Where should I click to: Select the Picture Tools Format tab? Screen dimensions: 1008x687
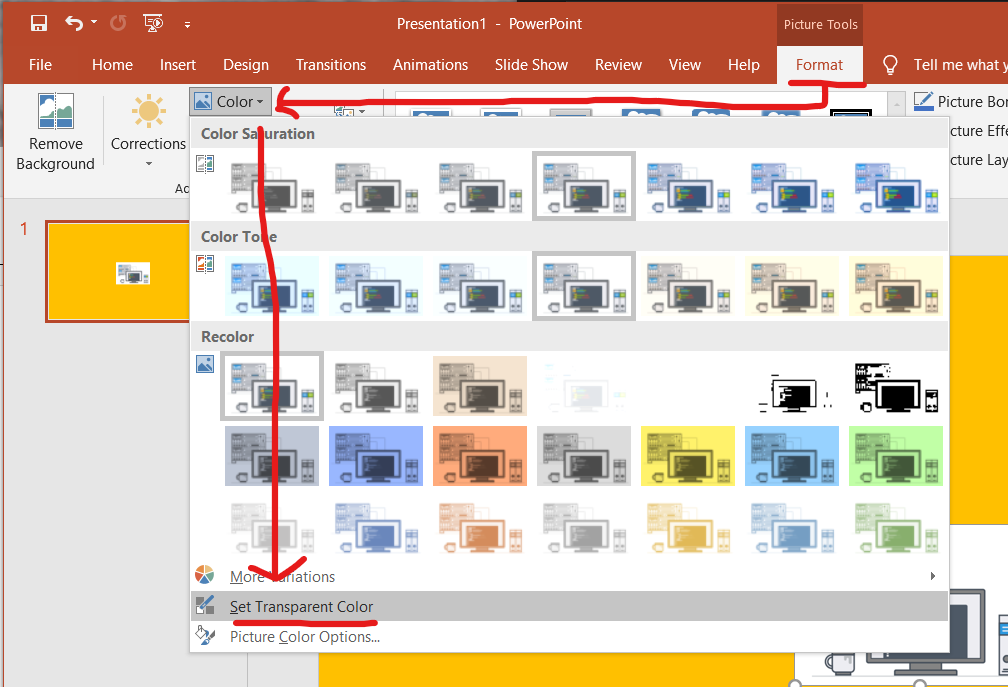coord(819,65)
